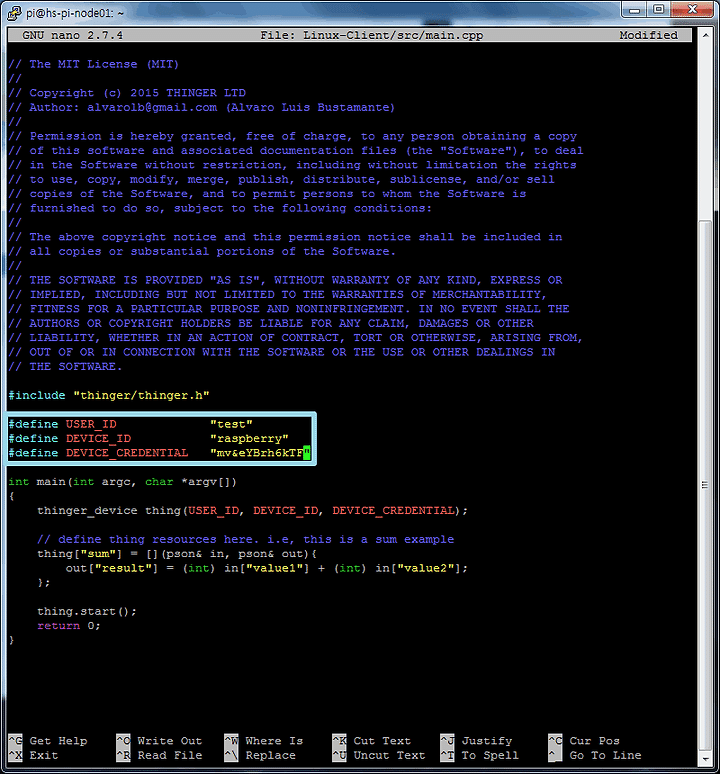Close the PuTTY terminal window

(x=692, y=10)
